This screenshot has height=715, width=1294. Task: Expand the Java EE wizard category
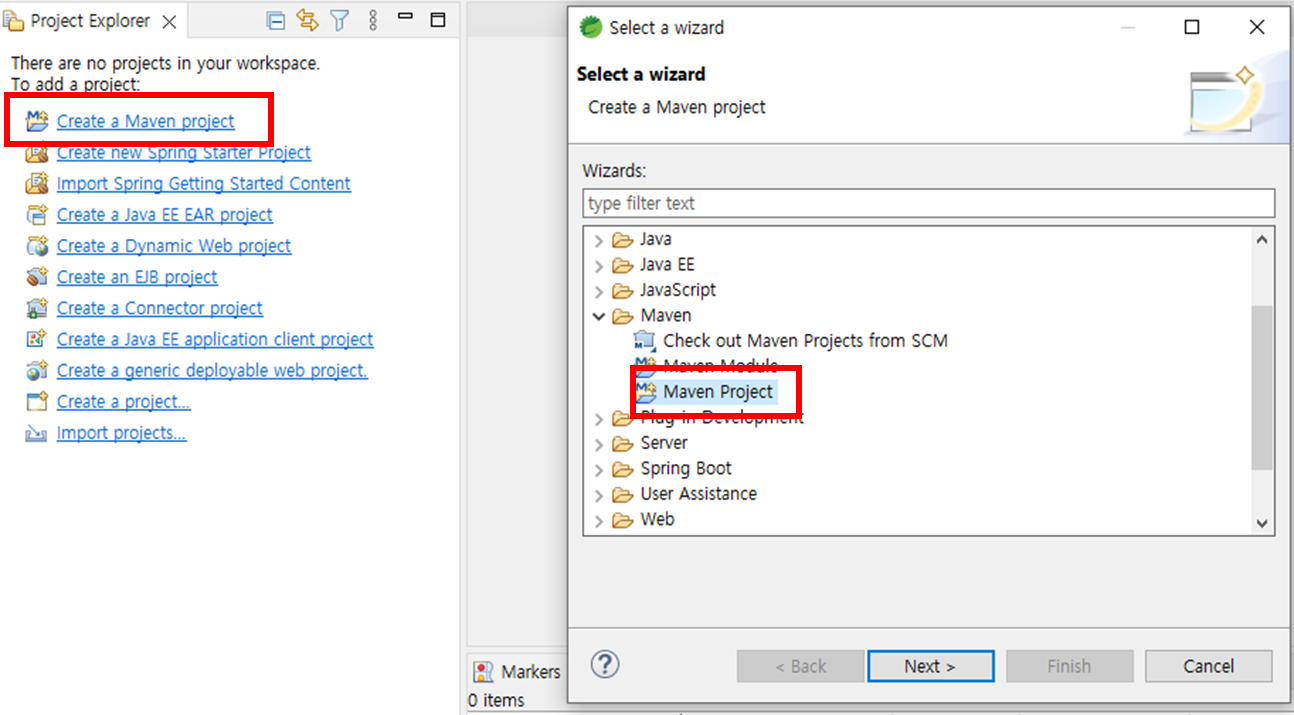(598, 265)
